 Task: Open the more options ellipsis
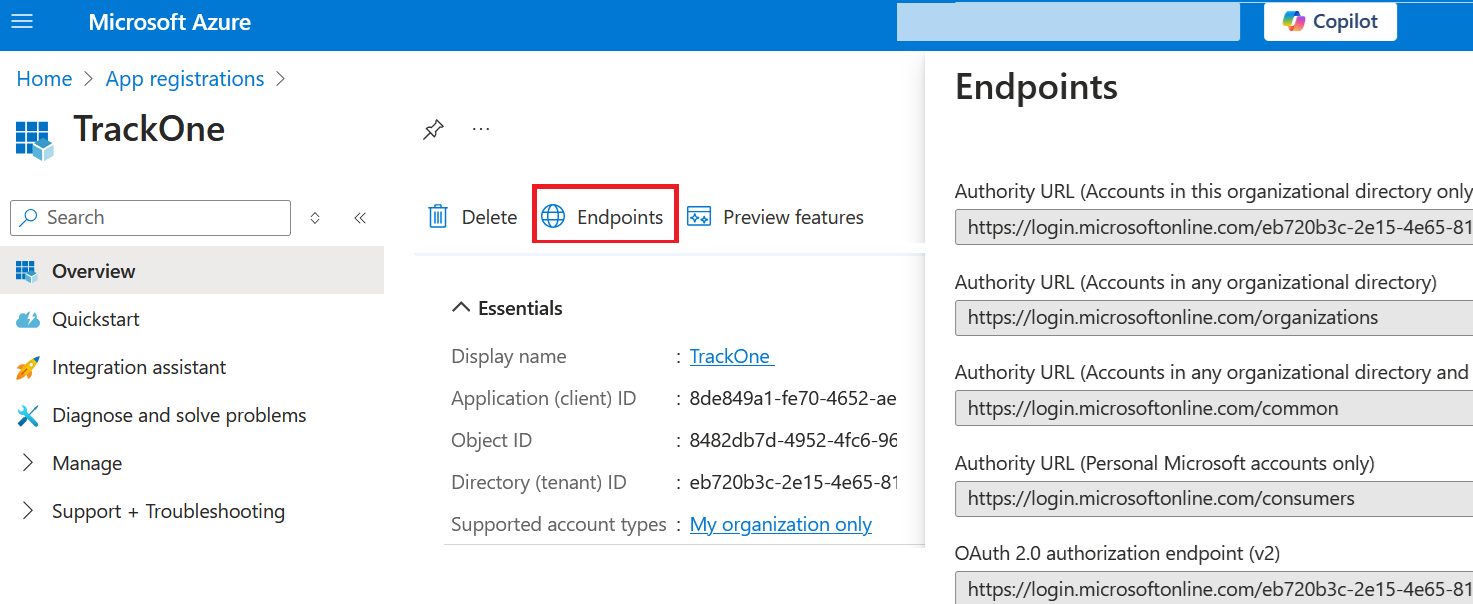481,129
